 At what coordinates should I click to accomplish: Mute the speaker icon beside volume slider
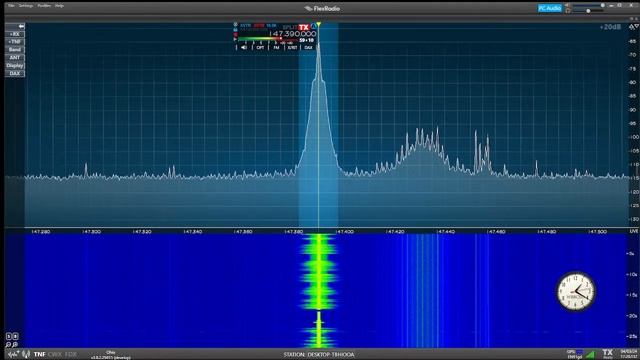click(567, 5)
